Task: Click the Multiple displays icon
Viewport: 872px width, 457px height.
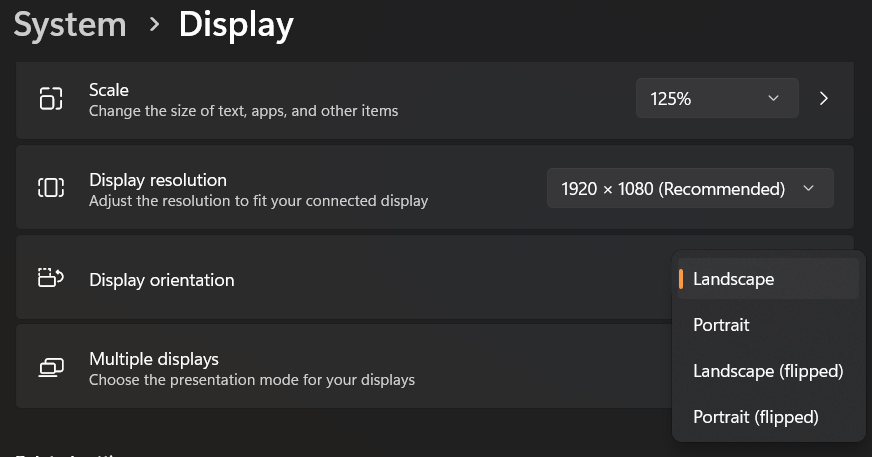Action: coord(50,368)
